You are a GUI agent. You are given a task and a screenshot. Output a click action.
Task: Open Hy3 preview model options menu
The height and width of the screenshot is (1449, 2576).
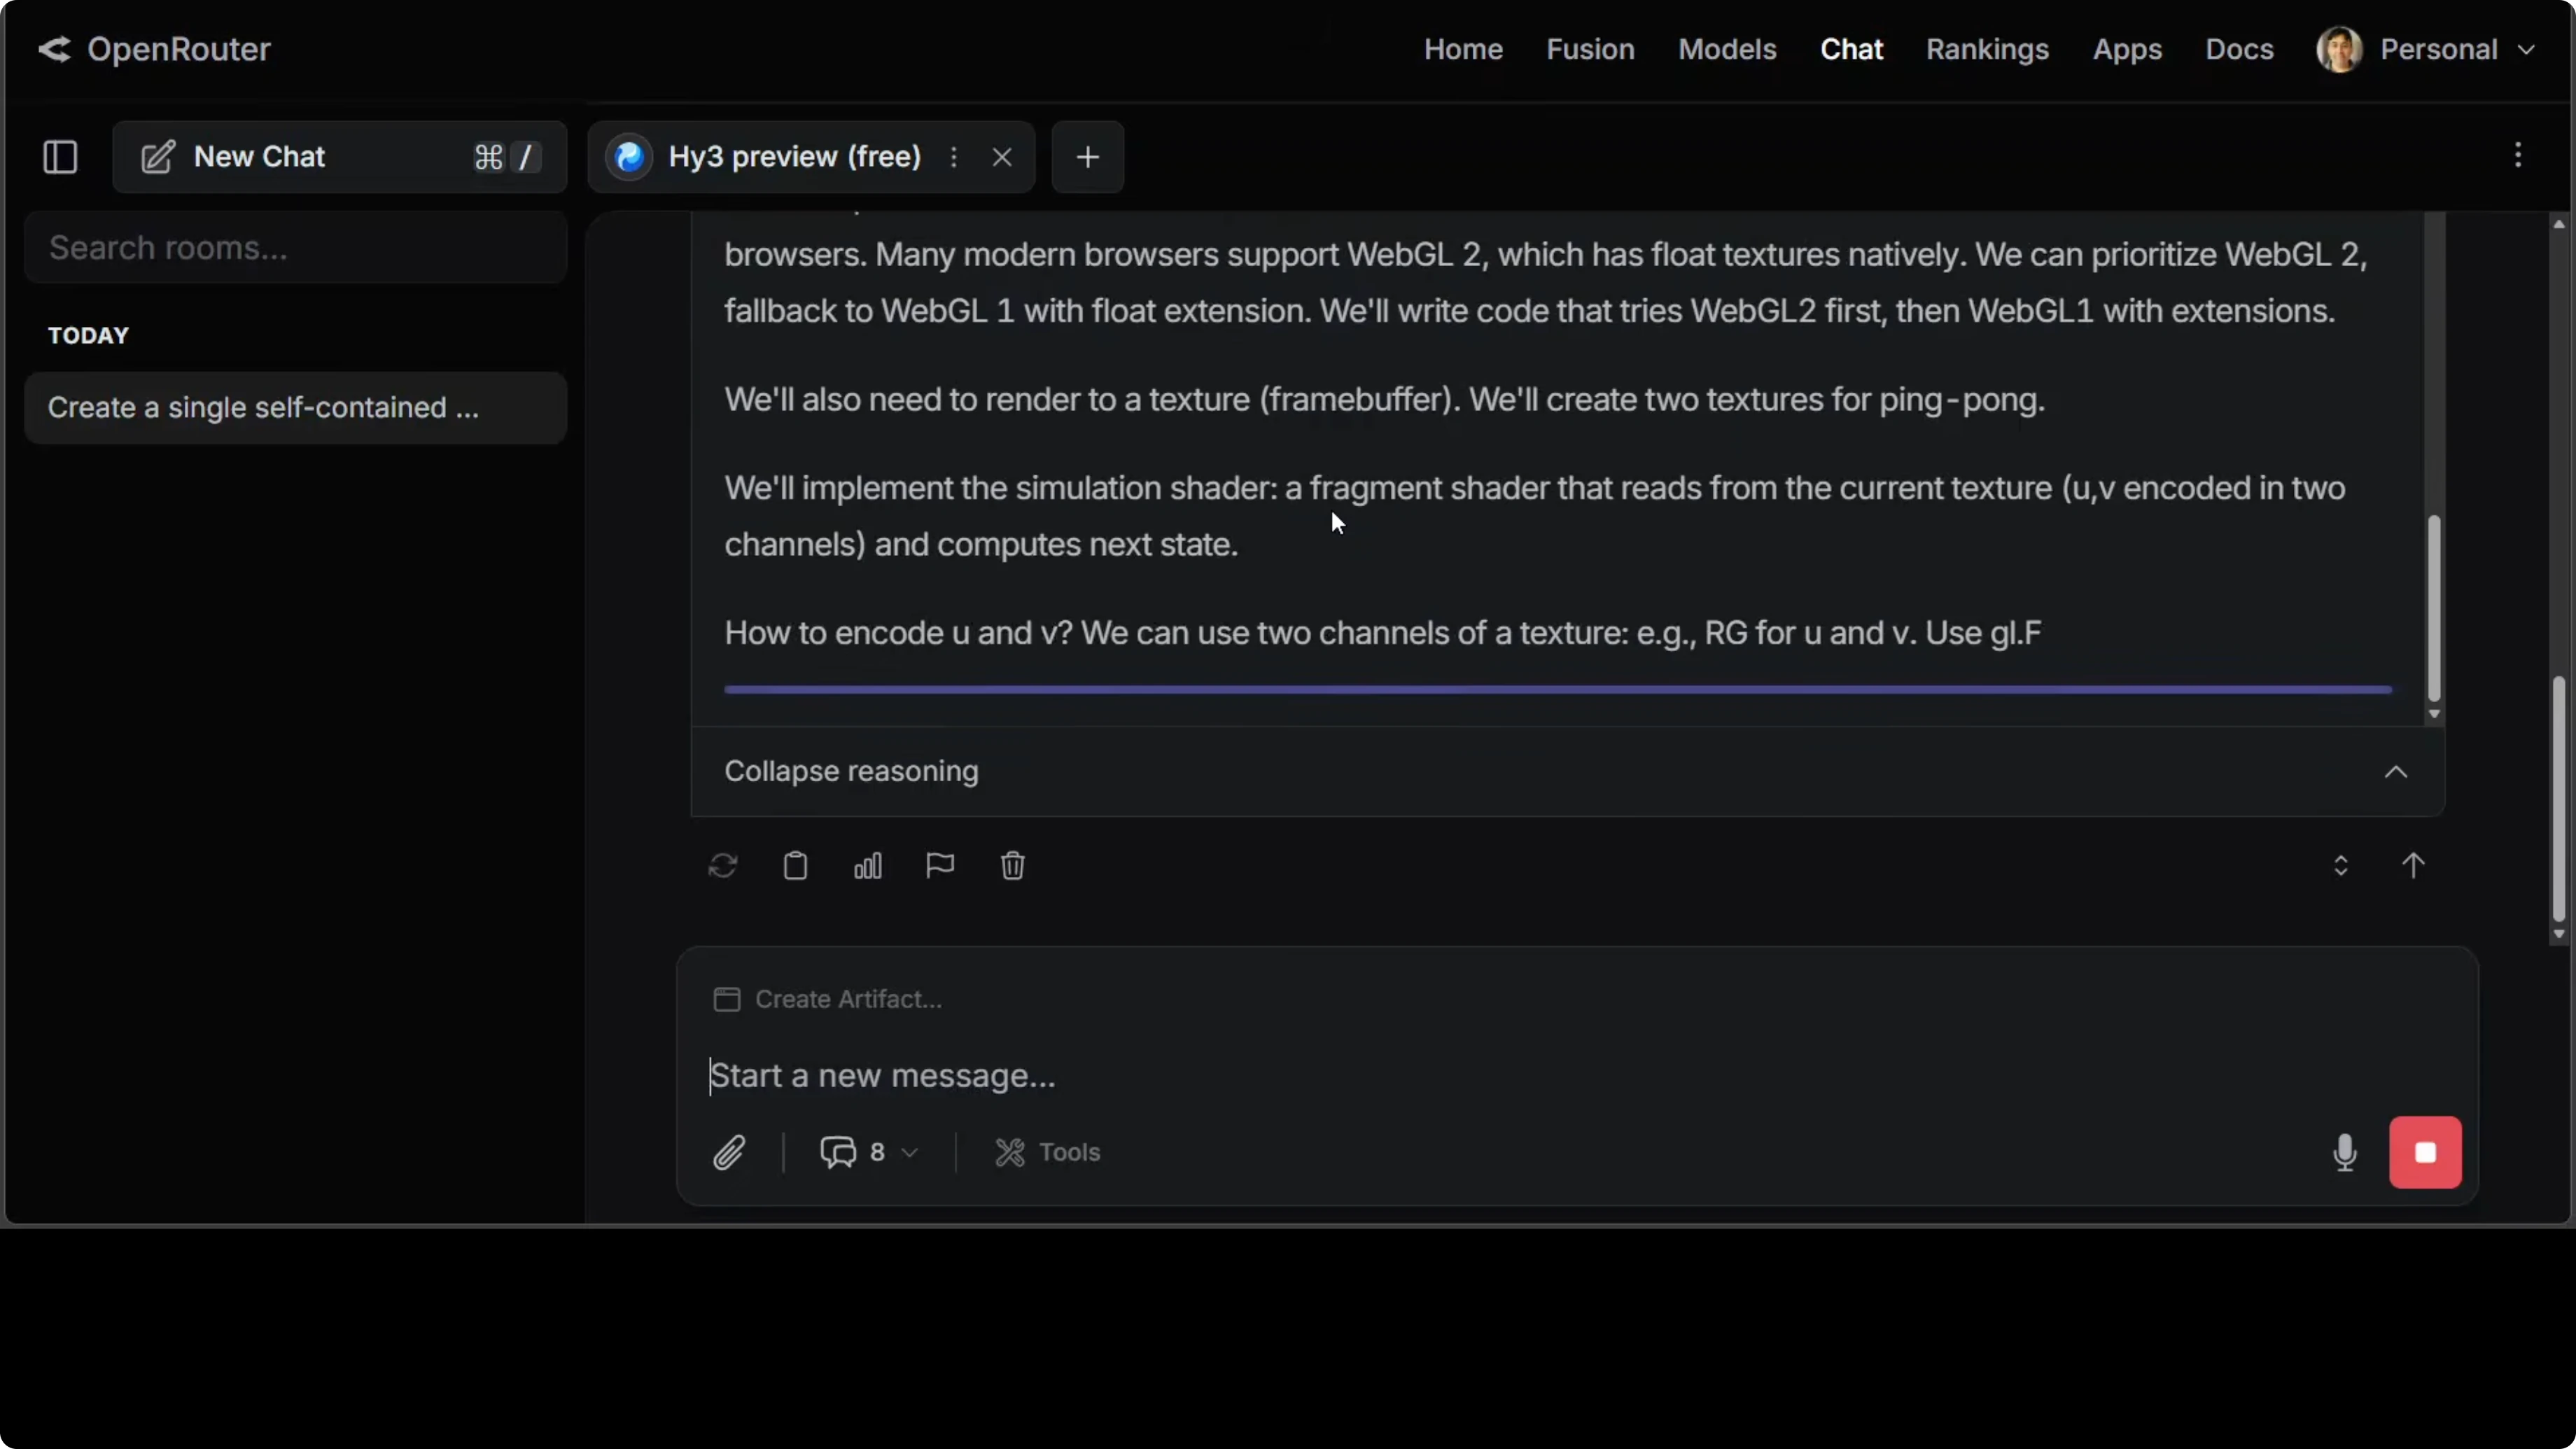(954, 157)
